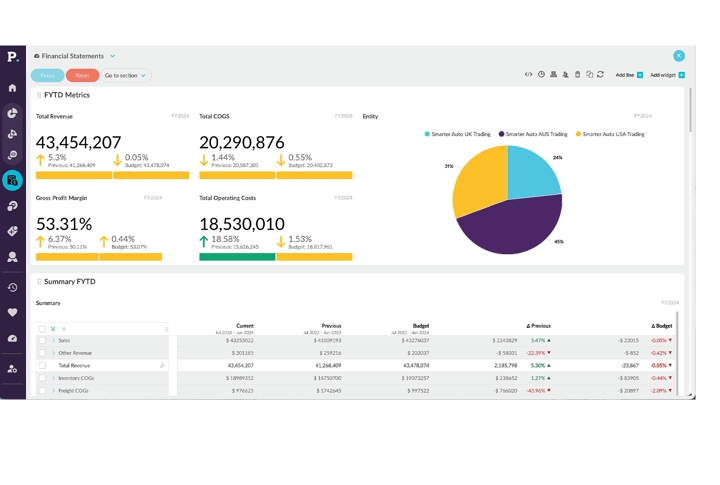Viewport: 720px width, 485px height.
Task: Check the Sales row checkbox
Action: click(43, 340)
